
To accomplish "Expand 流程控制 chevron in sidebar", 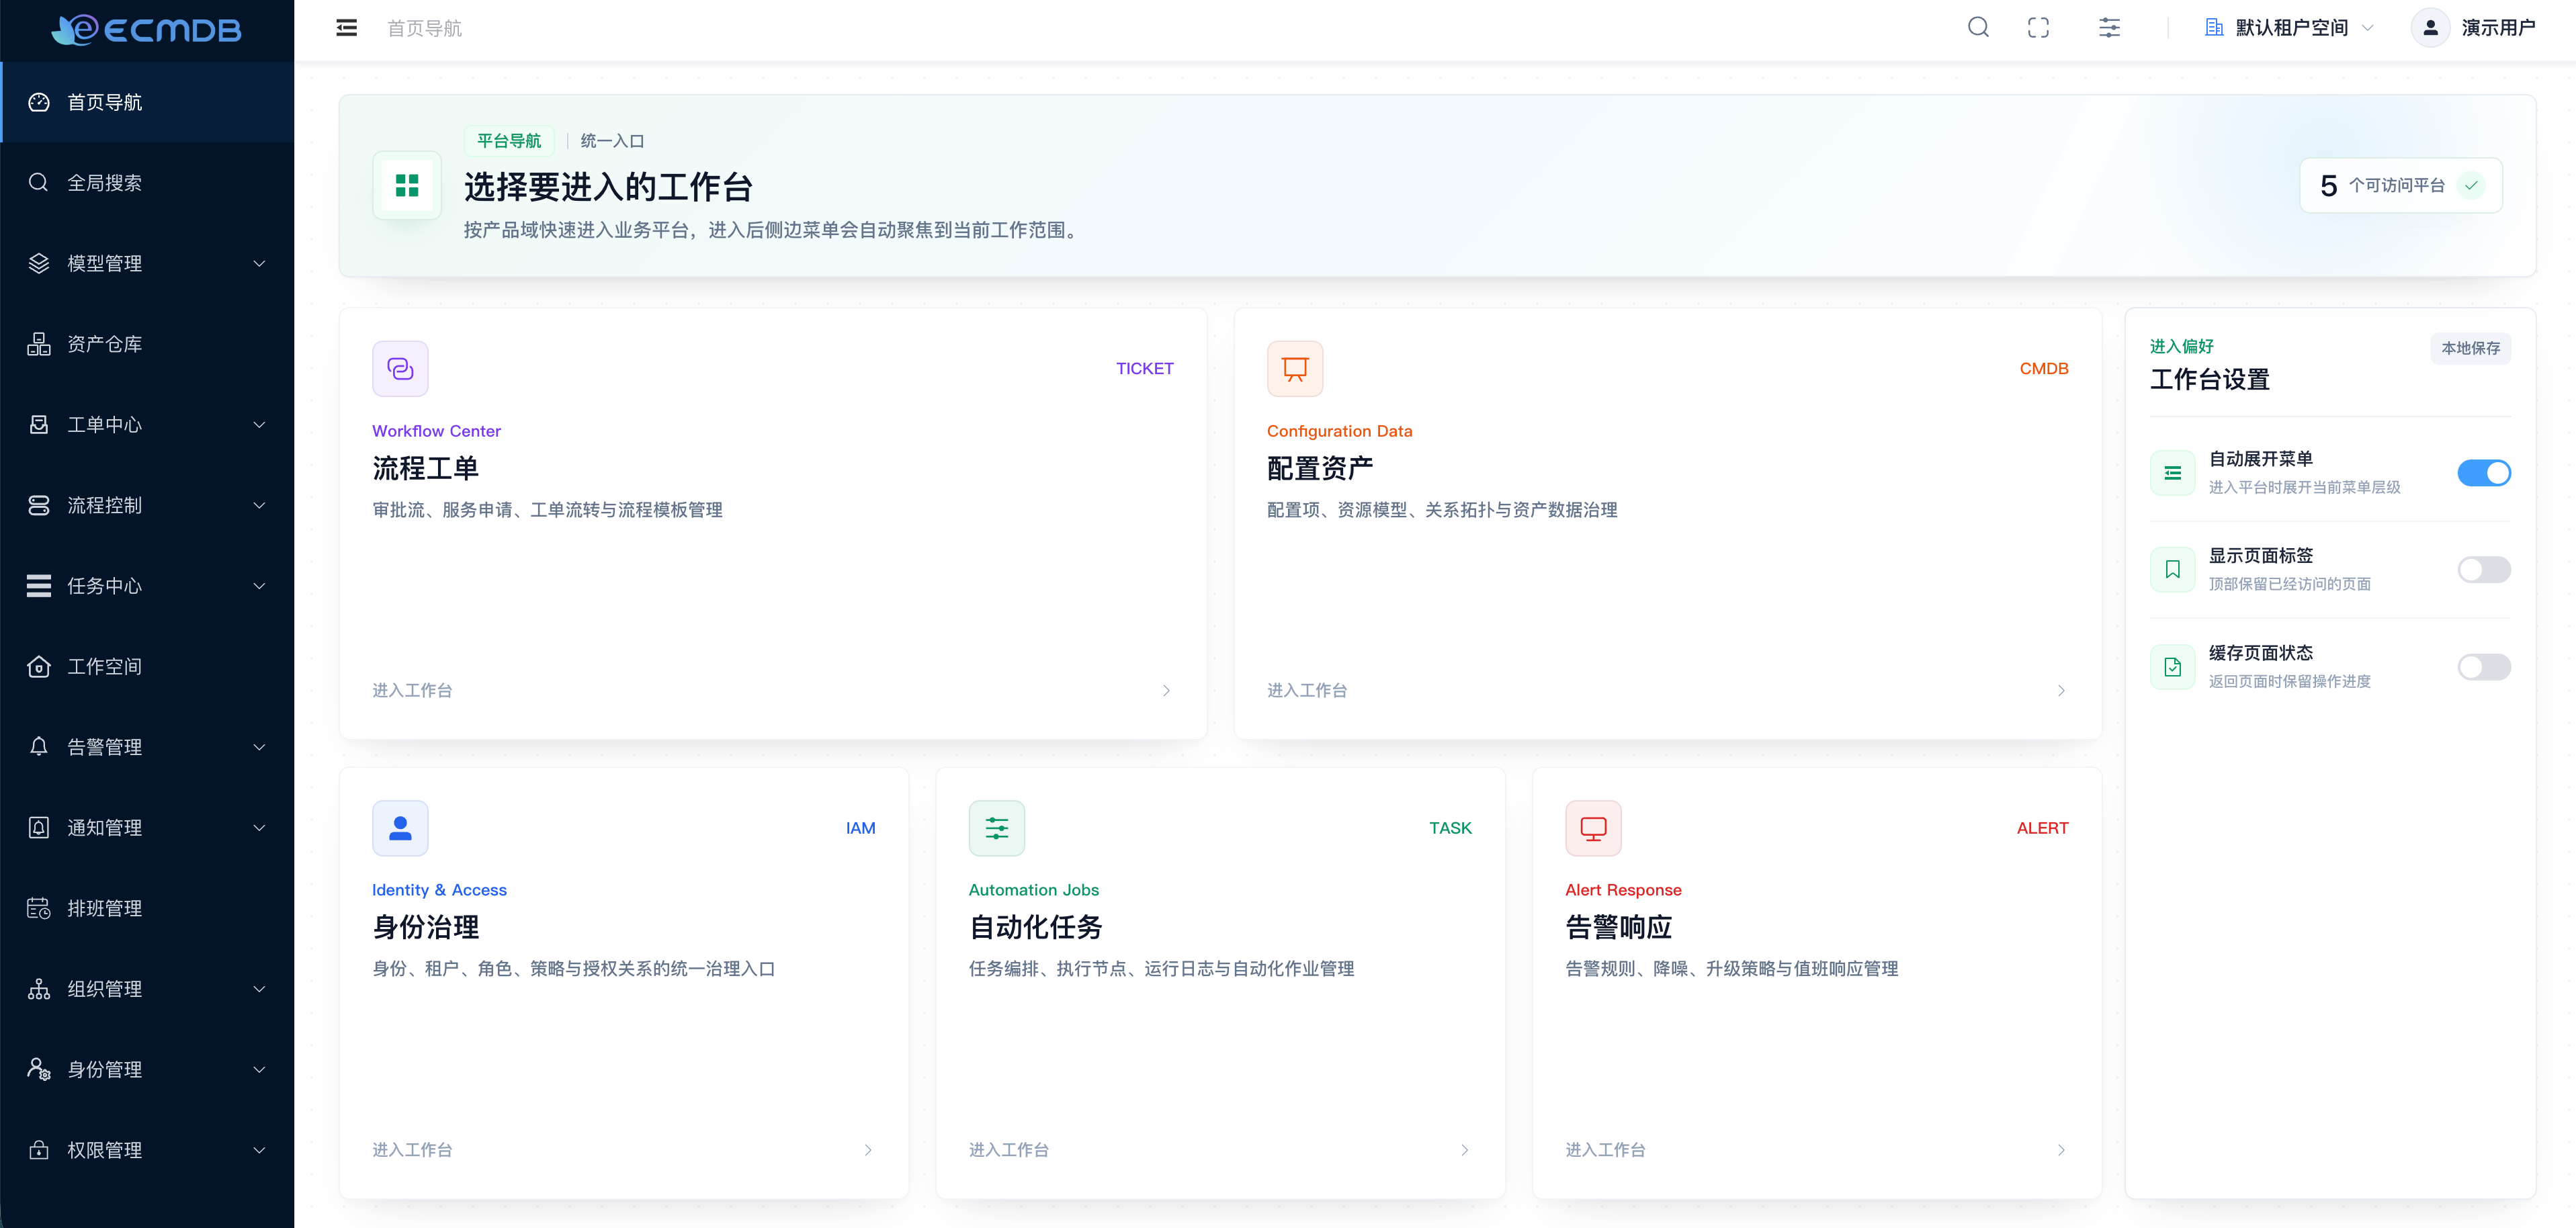I will [259, 506].
